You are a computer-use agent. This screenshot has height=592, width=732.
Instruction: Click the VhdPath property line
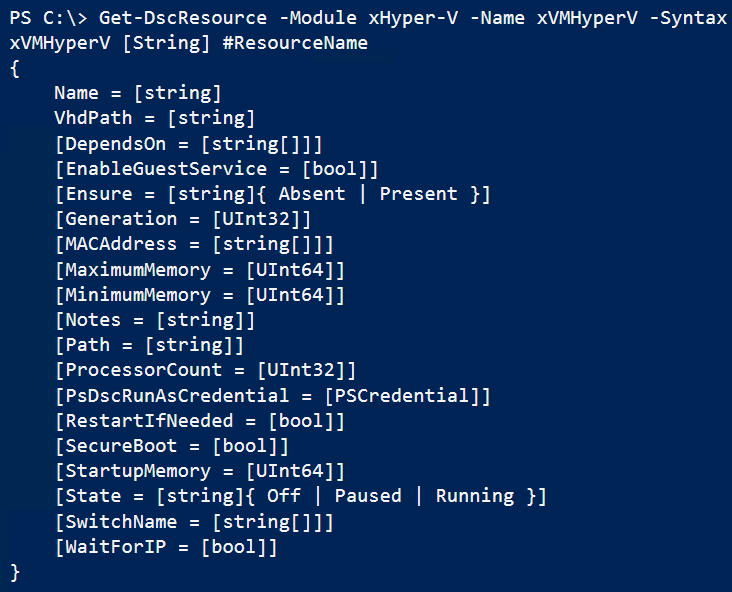[155, 118]
